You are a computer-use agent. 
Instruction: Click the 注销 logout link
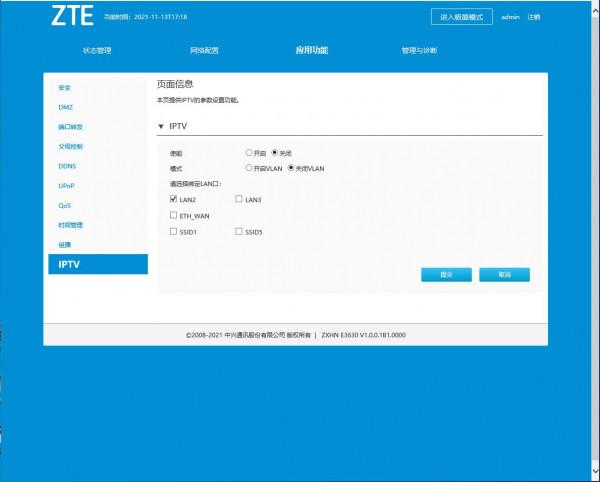534,17
